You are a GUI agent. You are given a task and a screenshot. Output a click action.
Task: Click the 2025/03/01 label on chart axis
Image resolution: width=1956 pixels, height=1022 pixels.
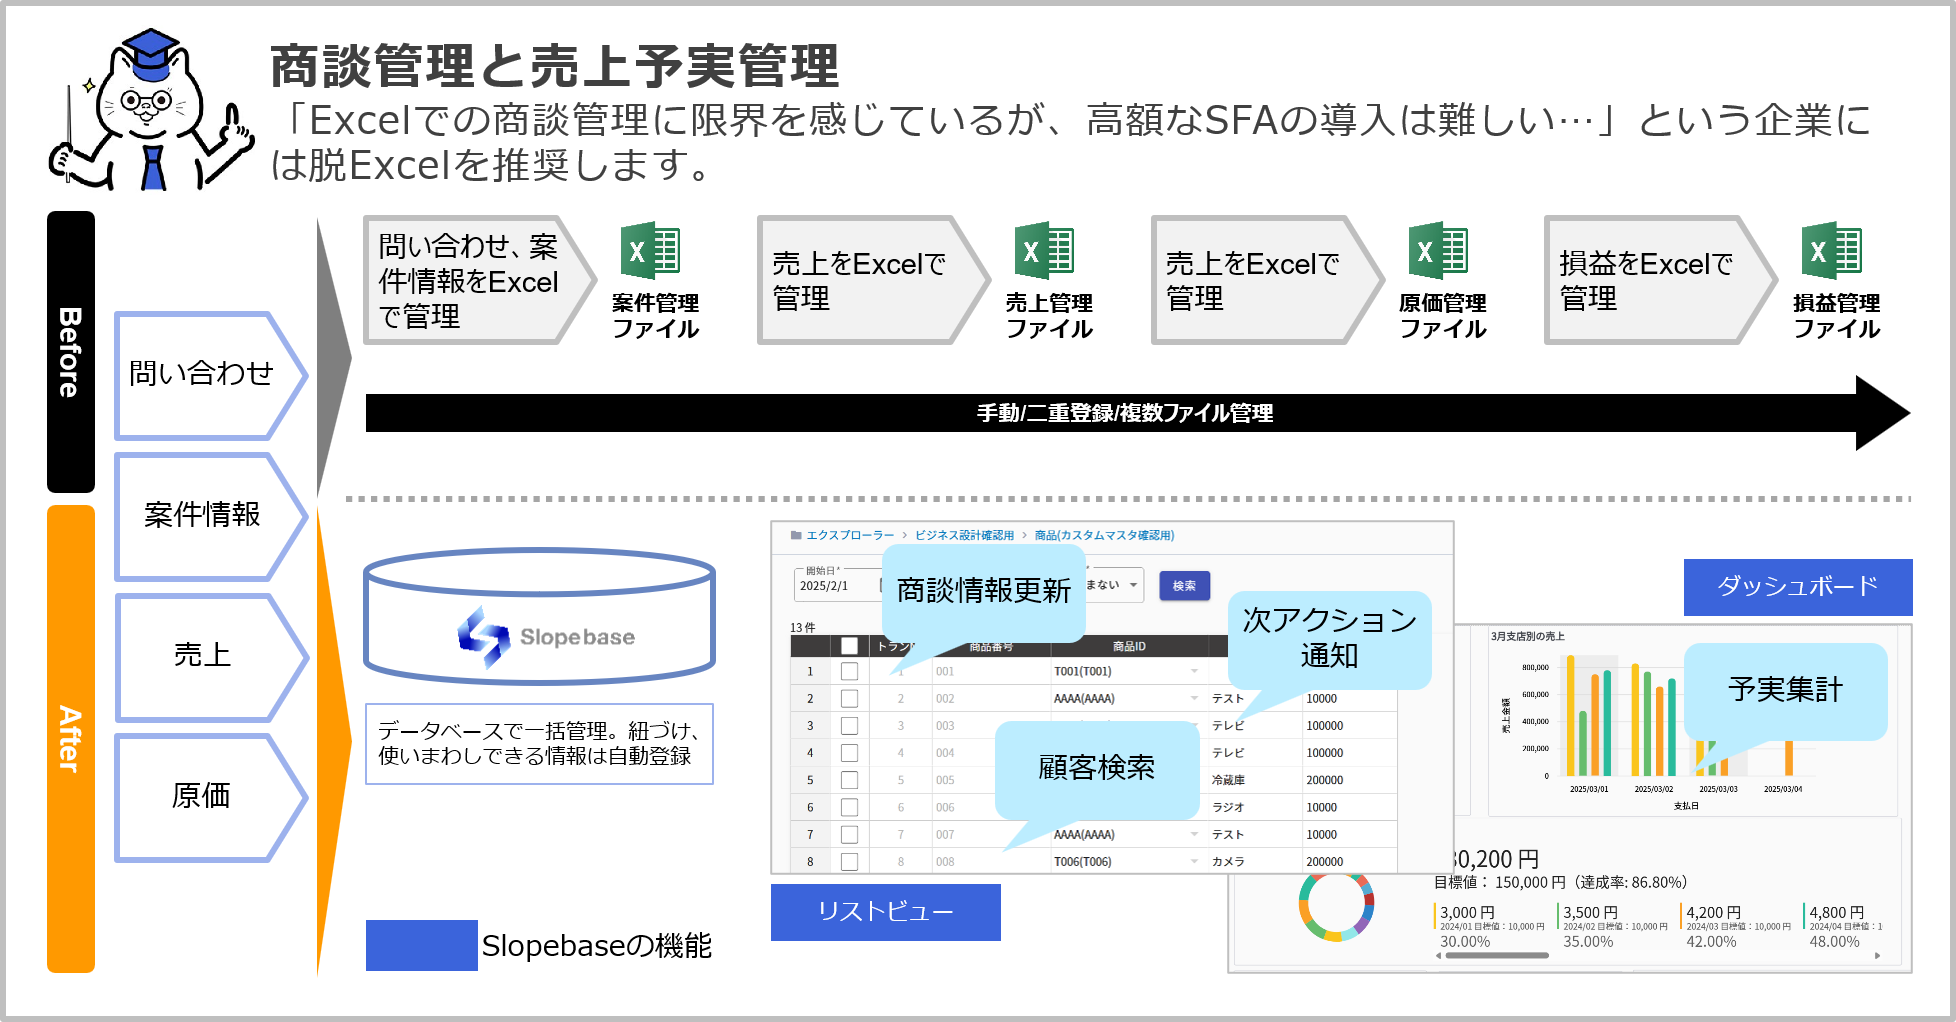(1589, 789)
